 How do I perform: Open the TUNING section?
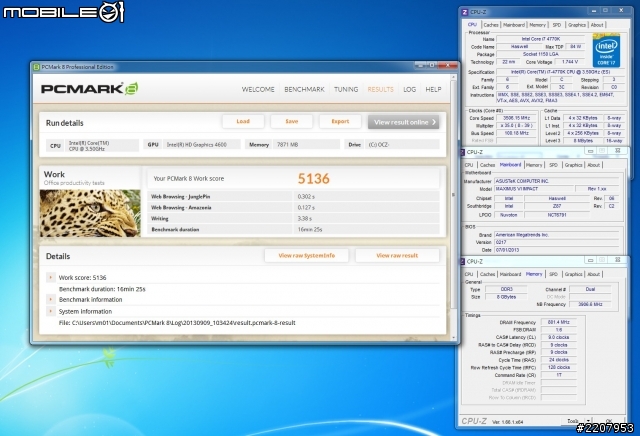346,89
